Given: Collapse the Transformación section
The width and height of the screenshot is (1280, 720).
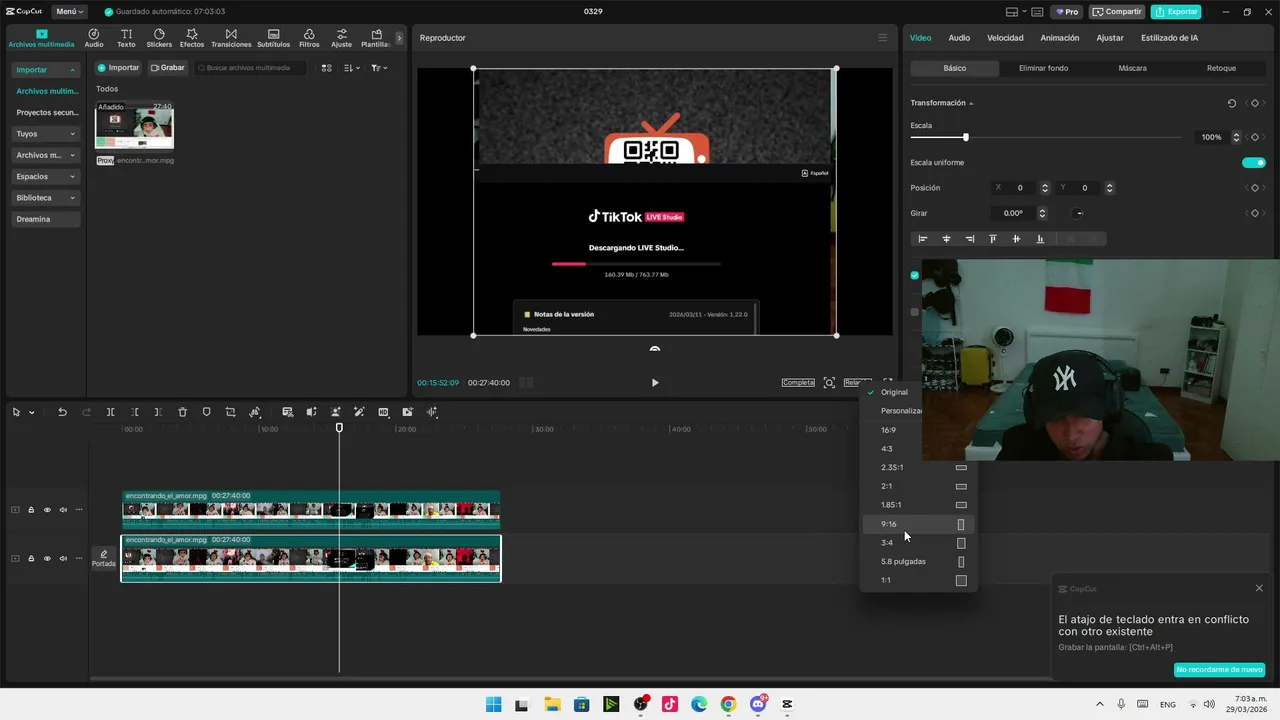Looking at the screenshot, I should pos(971,103).
